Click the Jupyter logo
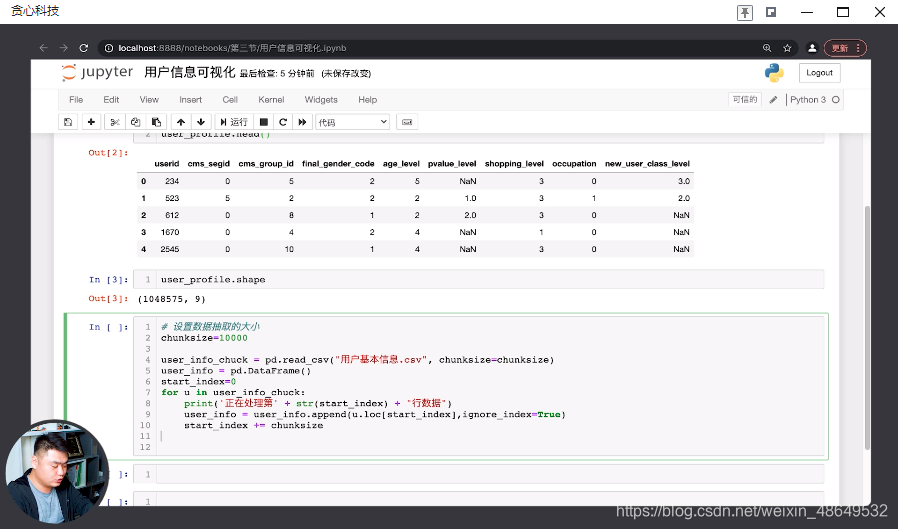The height and width of the screenshot is (530, 898). click(97, 72)
